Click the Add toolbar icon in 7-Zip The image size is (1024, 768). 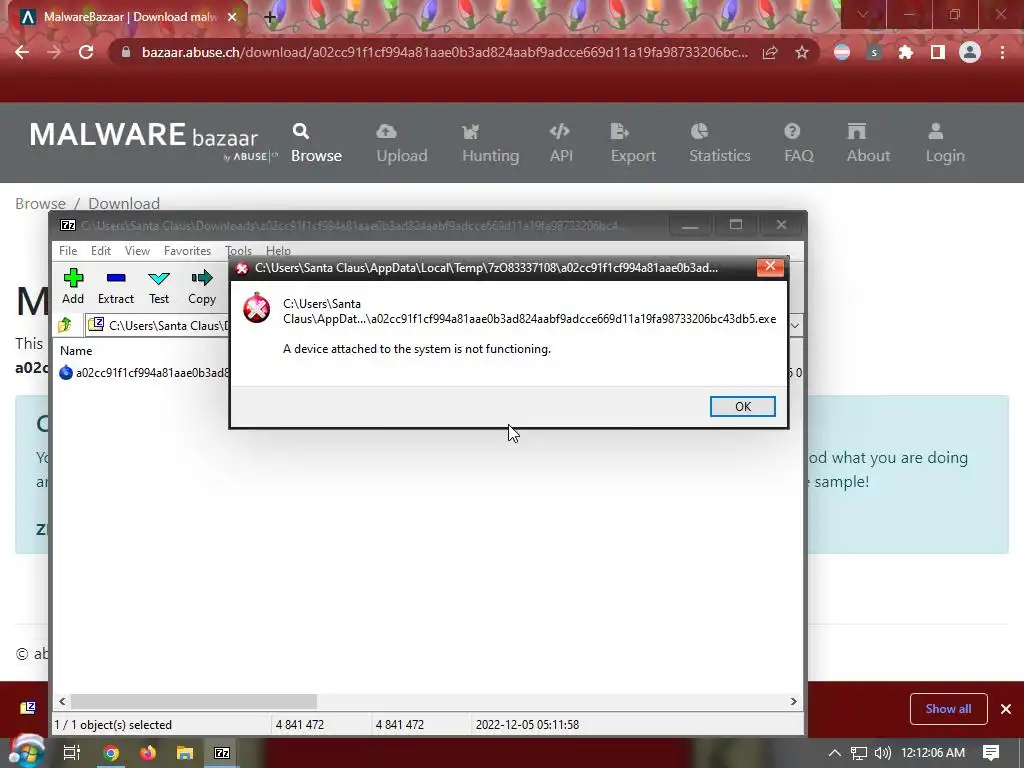point(73,287)
